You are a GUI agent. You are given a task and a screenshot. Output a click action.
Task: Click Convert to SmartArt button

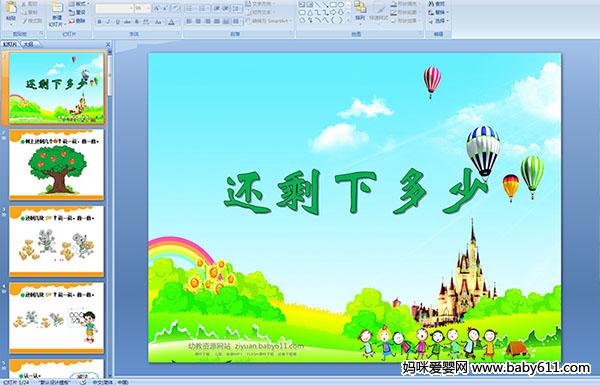pyautogui.click(x=269, y=21)
